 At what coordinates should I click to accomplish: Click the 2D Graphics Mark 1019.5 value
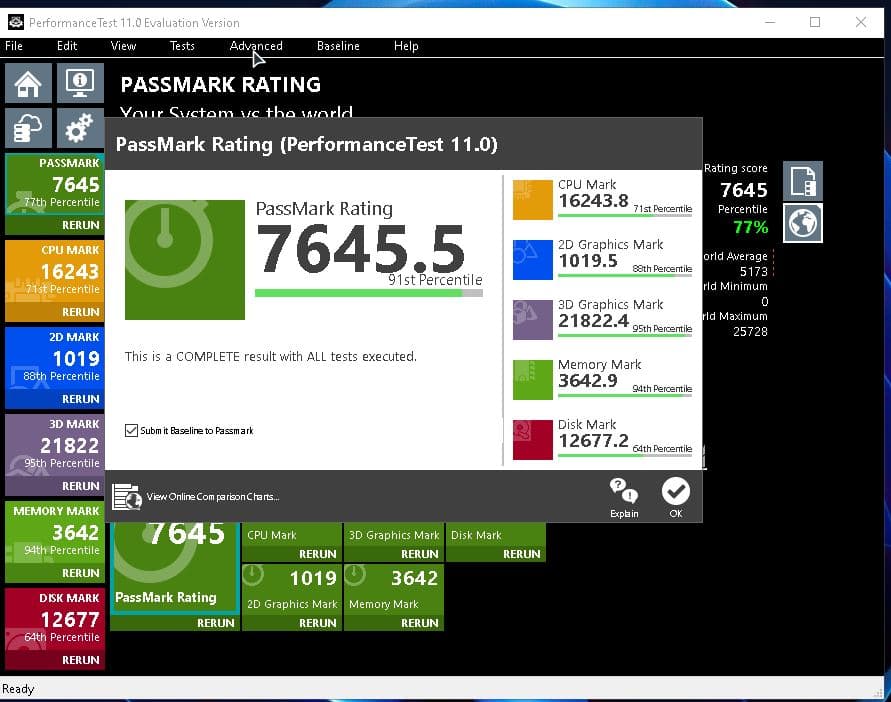click(x=588, y=261)
